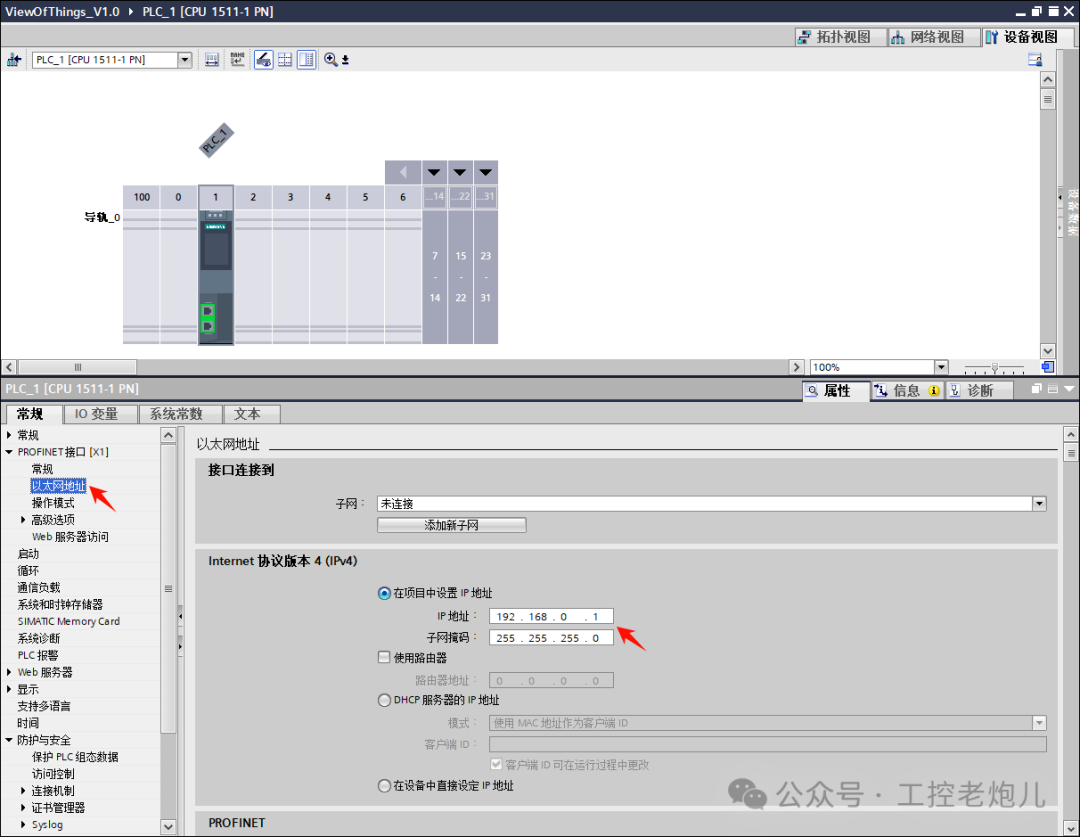The height and width of the screenshot is (837, 1080).
Task: Switch to the 诊断 tab at the bottom
Action: point(978,390)
